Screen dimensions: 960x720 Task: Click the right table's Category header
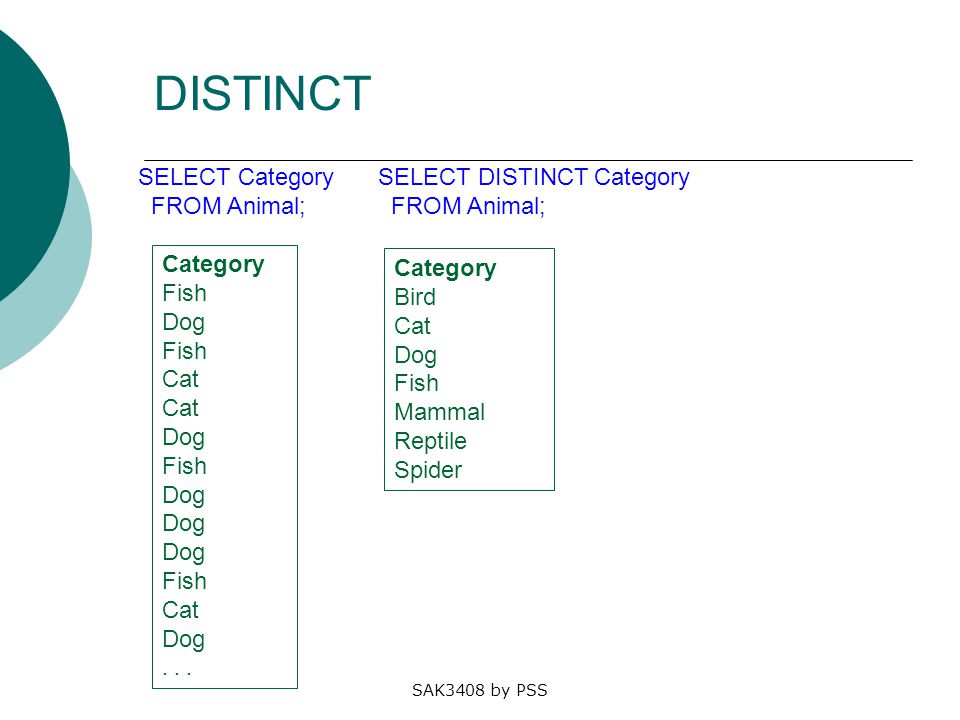[x=445, y=269]
